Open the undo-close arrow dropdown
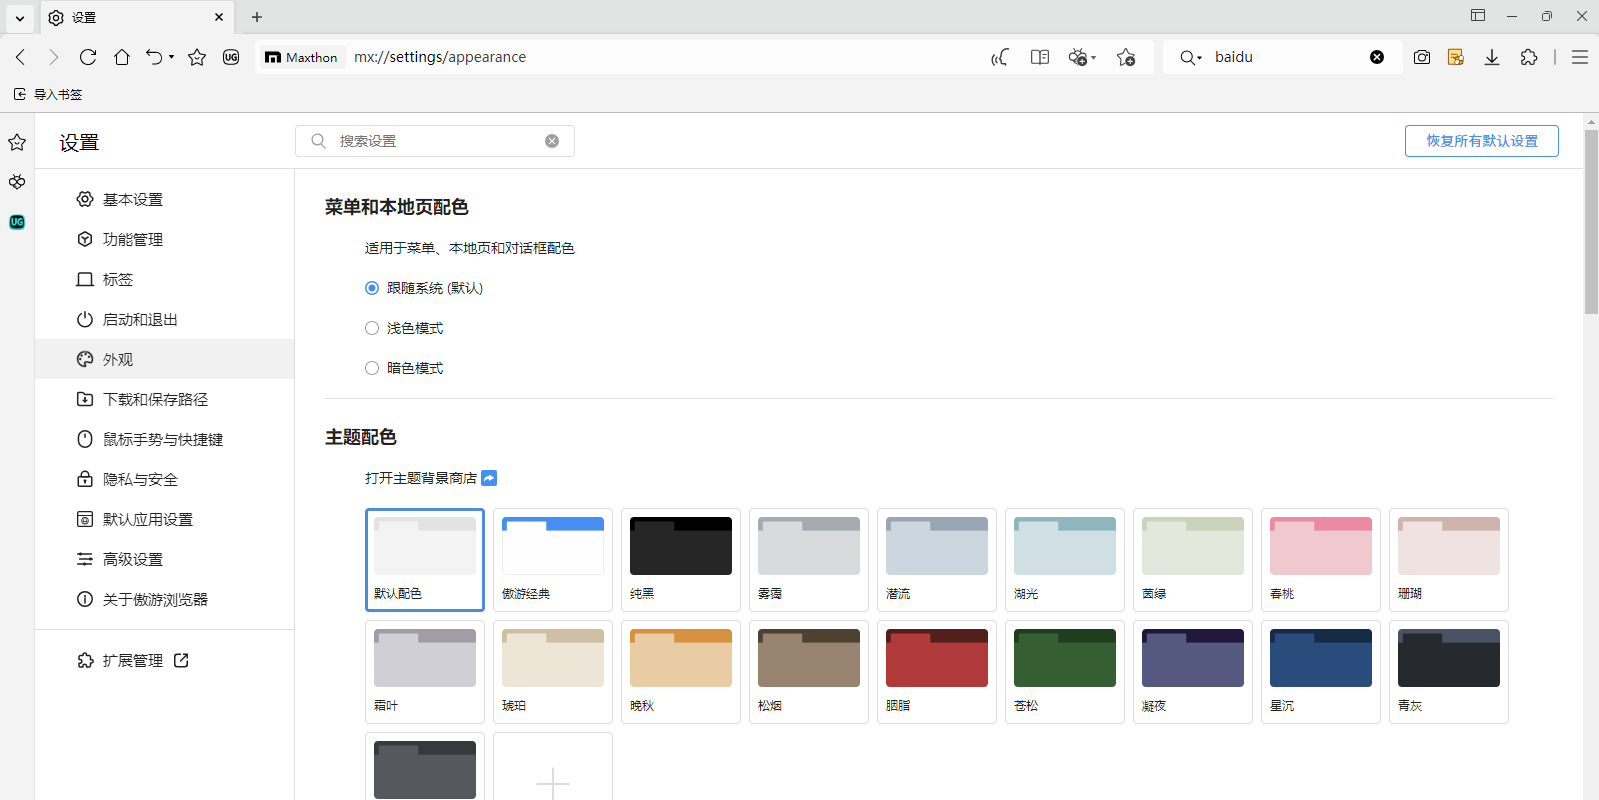This screenshot has width=1599, height=800. point(171,57)
